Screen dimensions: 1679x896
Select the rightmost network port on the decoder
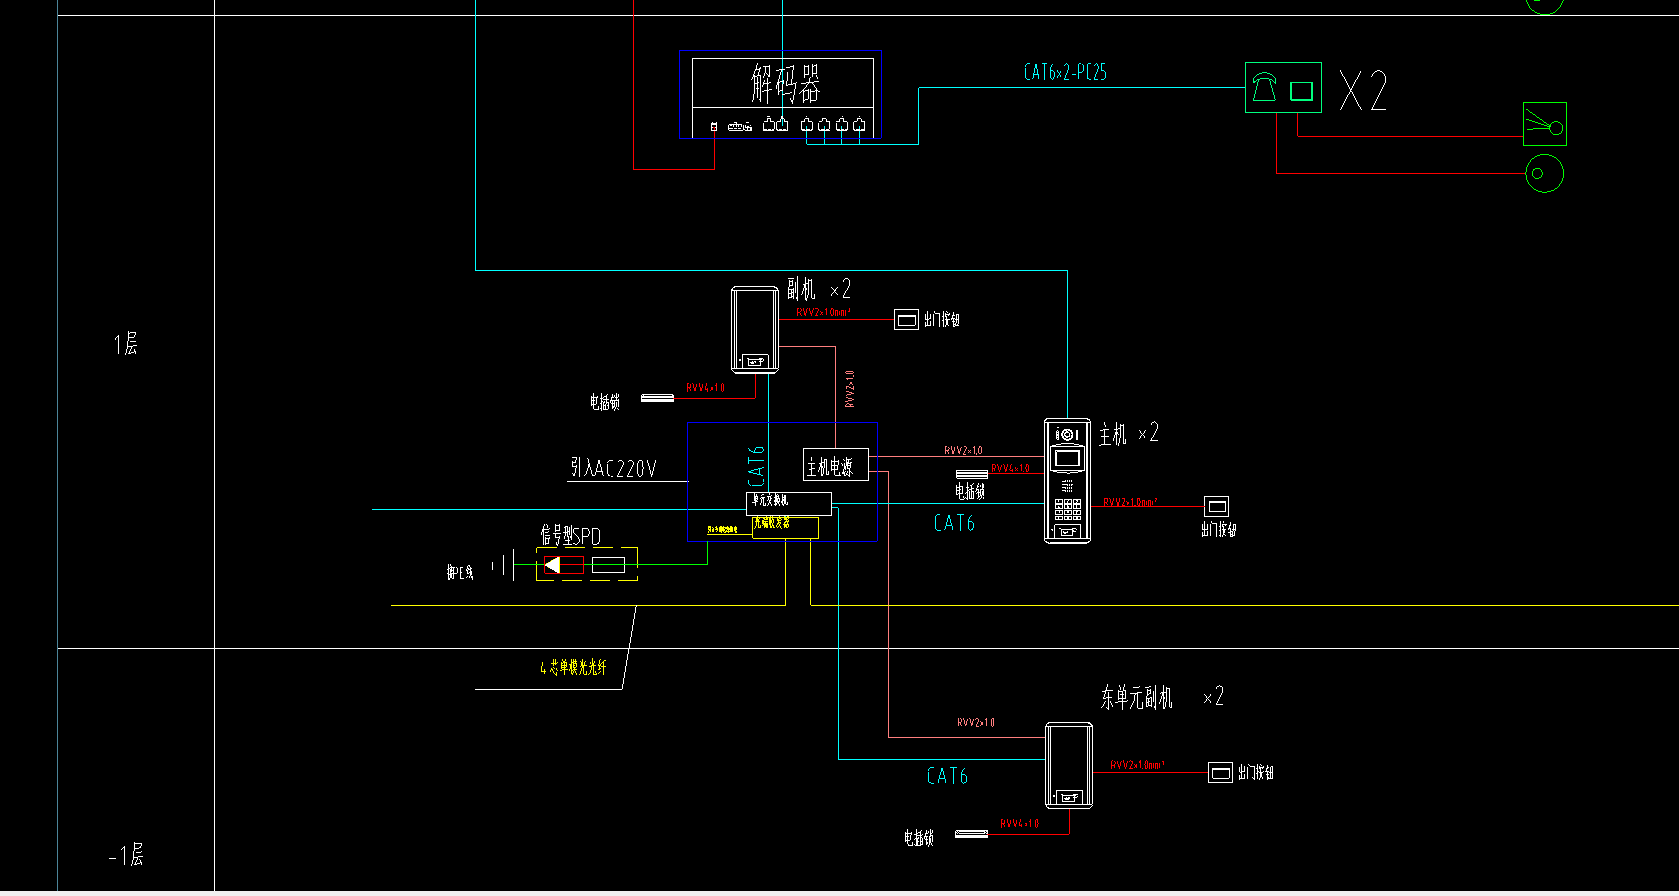point(859,125)
